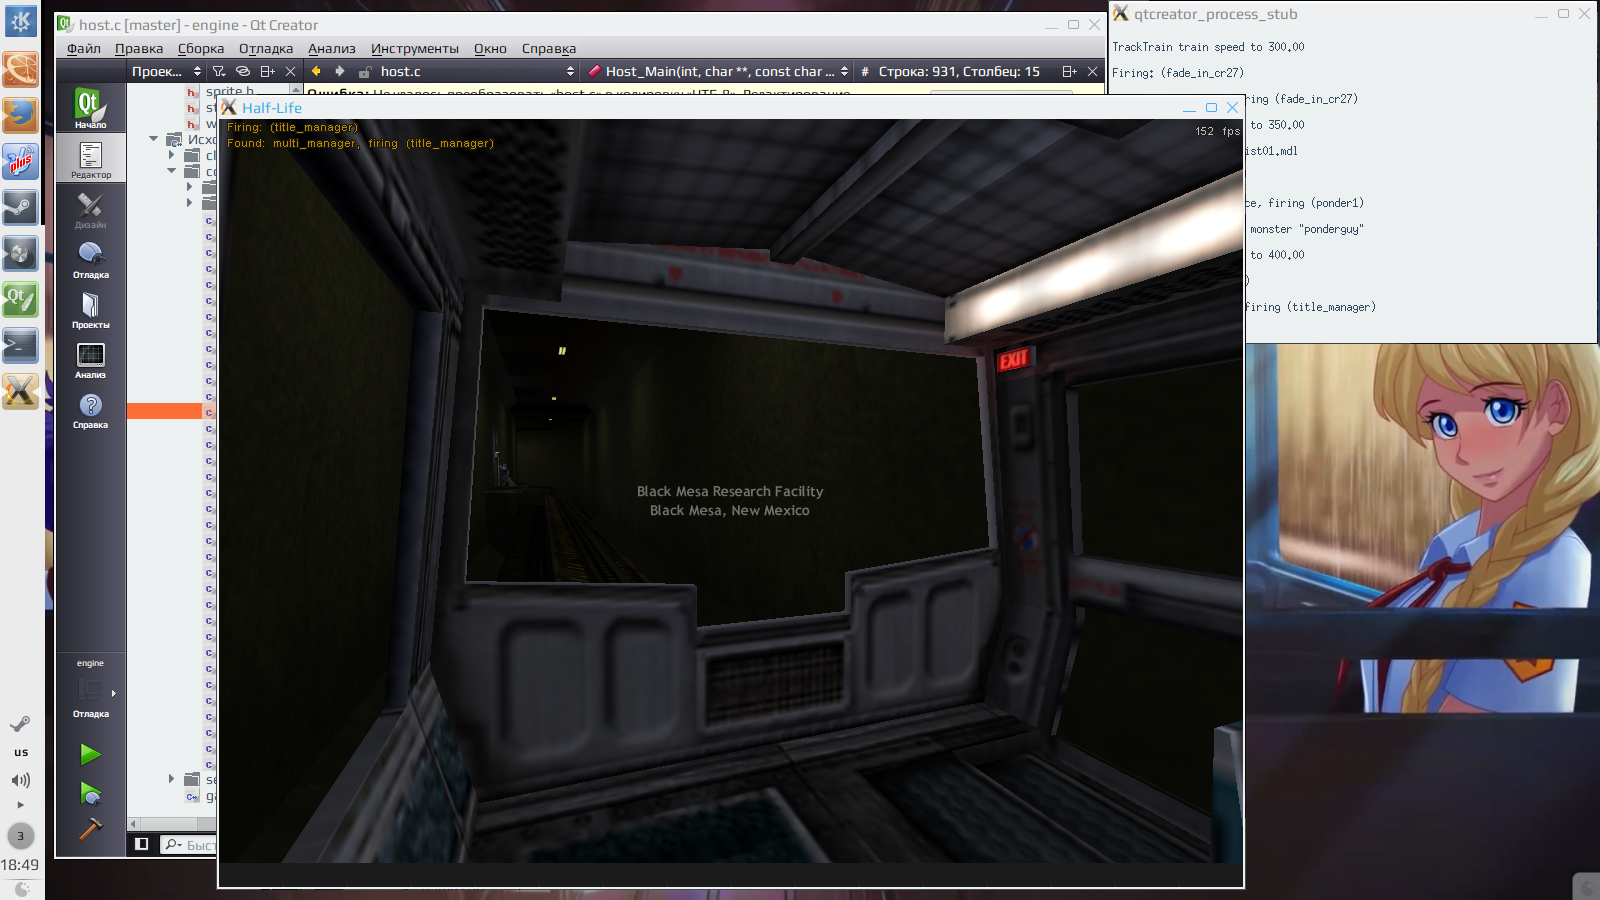The image size is (1600, 900).
Task: Click the orange citrus application icon
Action: (21, 69)
